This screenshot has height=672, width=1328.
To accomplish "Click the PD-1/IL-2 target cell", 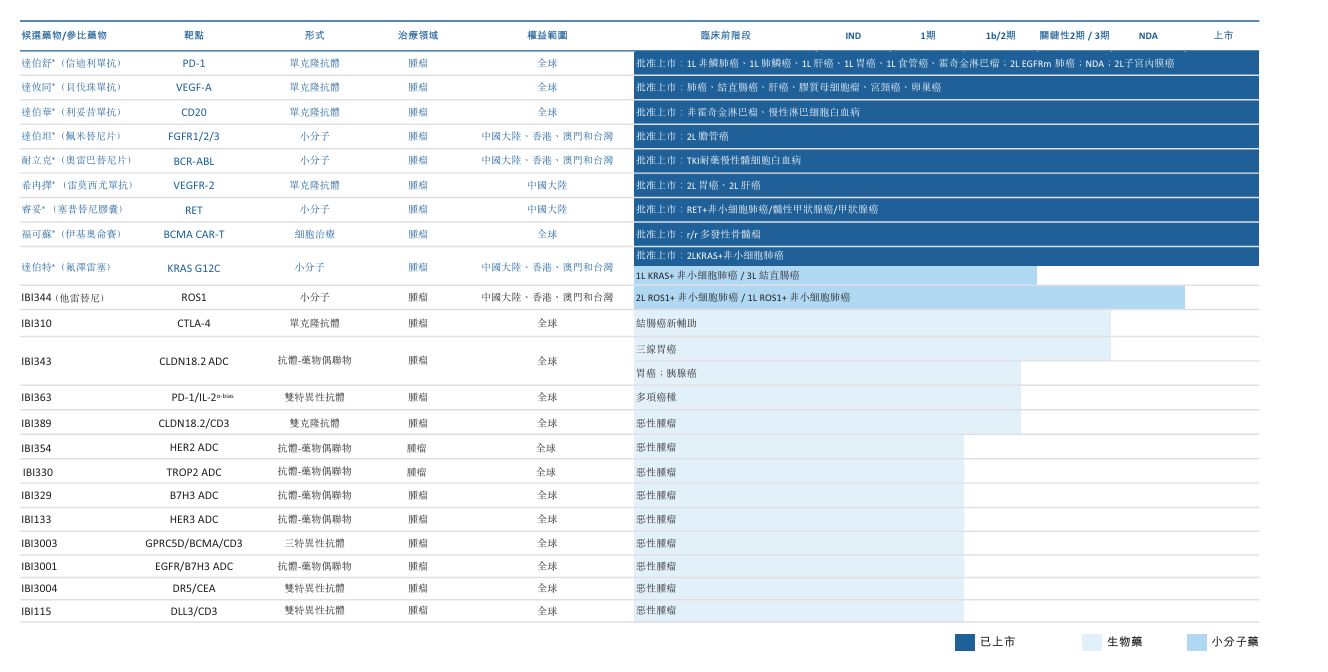I will coord(201,397).
